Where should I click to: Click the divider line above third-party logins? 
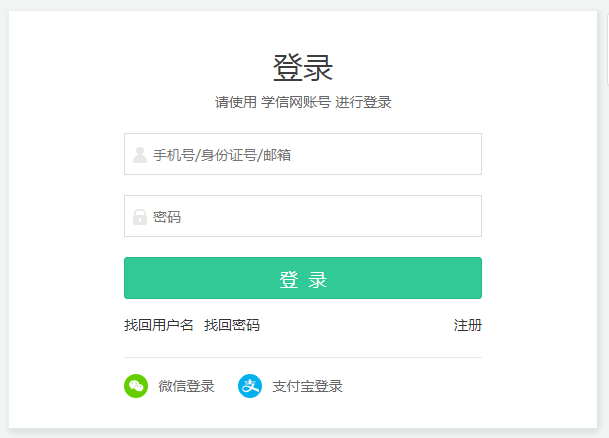[x=303, y=357]
